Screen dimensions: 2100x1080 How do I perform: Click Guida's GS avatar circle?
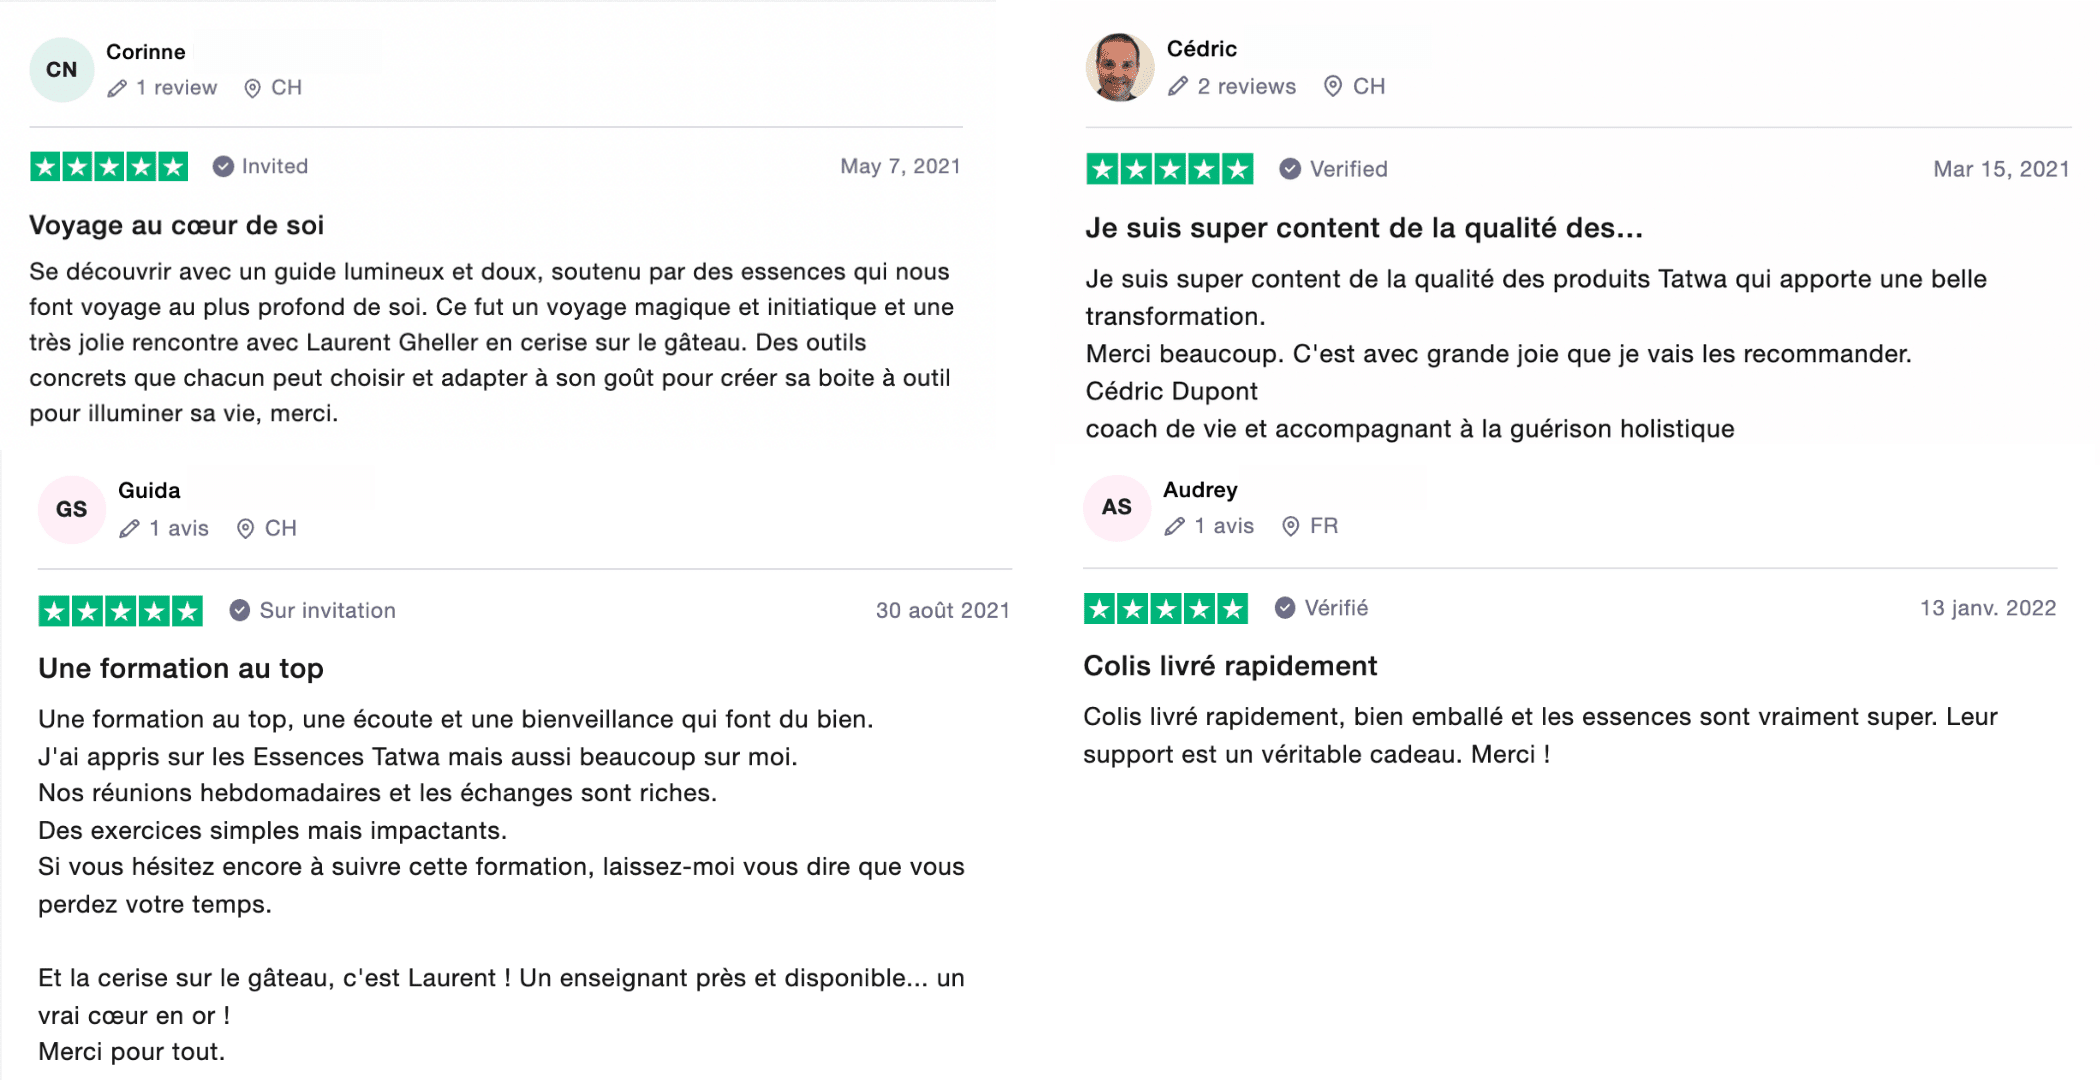tap(71, 509)
